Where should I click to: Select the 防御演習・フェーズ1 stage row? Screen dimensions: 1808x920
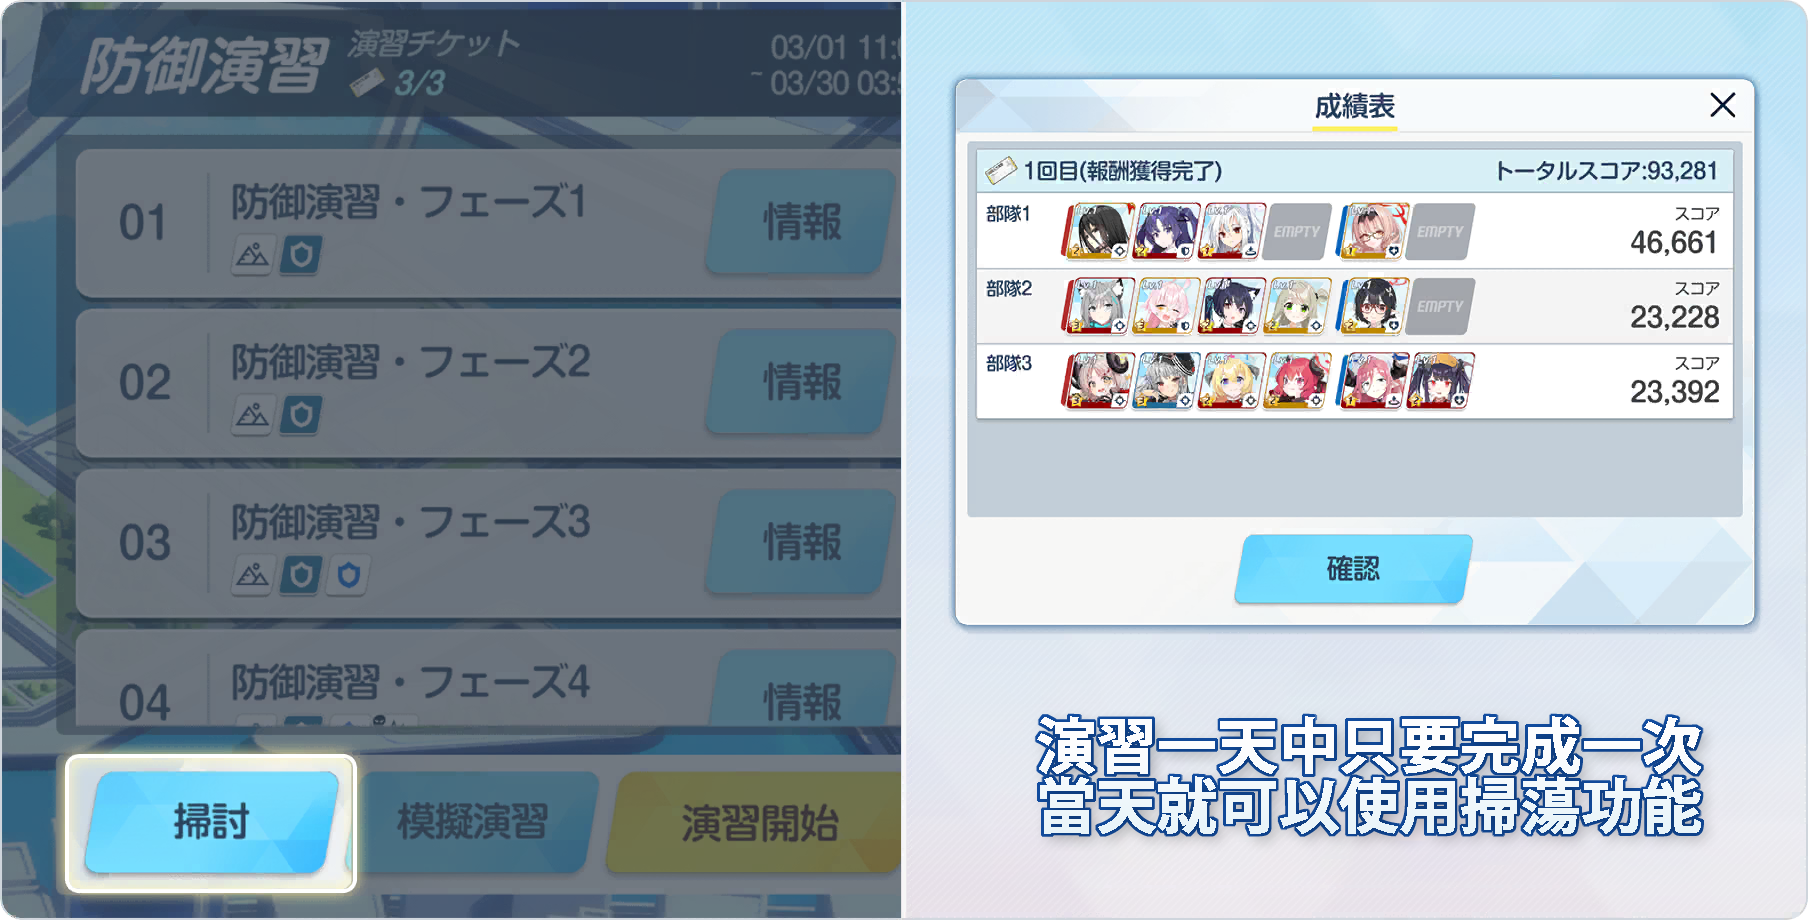point(488,223)
